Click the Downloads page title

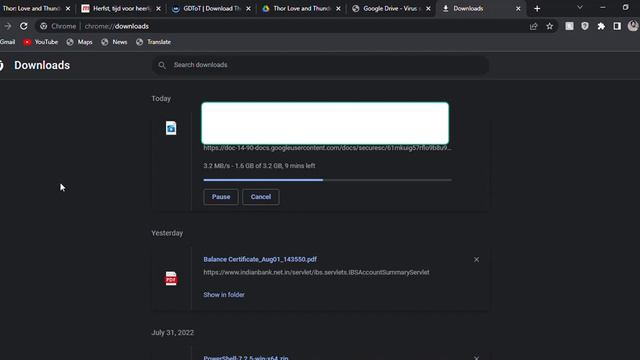(x=42, y=65)
